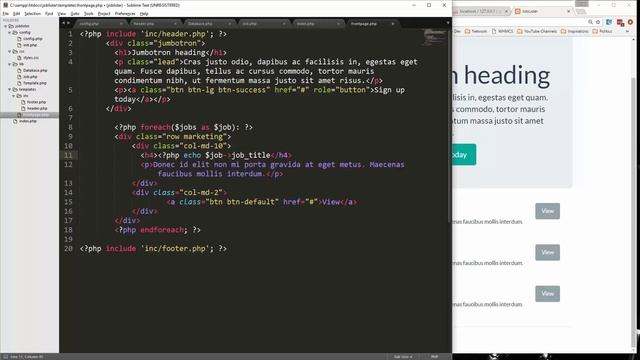Open the WMVCS bookmark
Viewport: 640px width, 360px height.
pyautogui.click(x=502, y=31)
